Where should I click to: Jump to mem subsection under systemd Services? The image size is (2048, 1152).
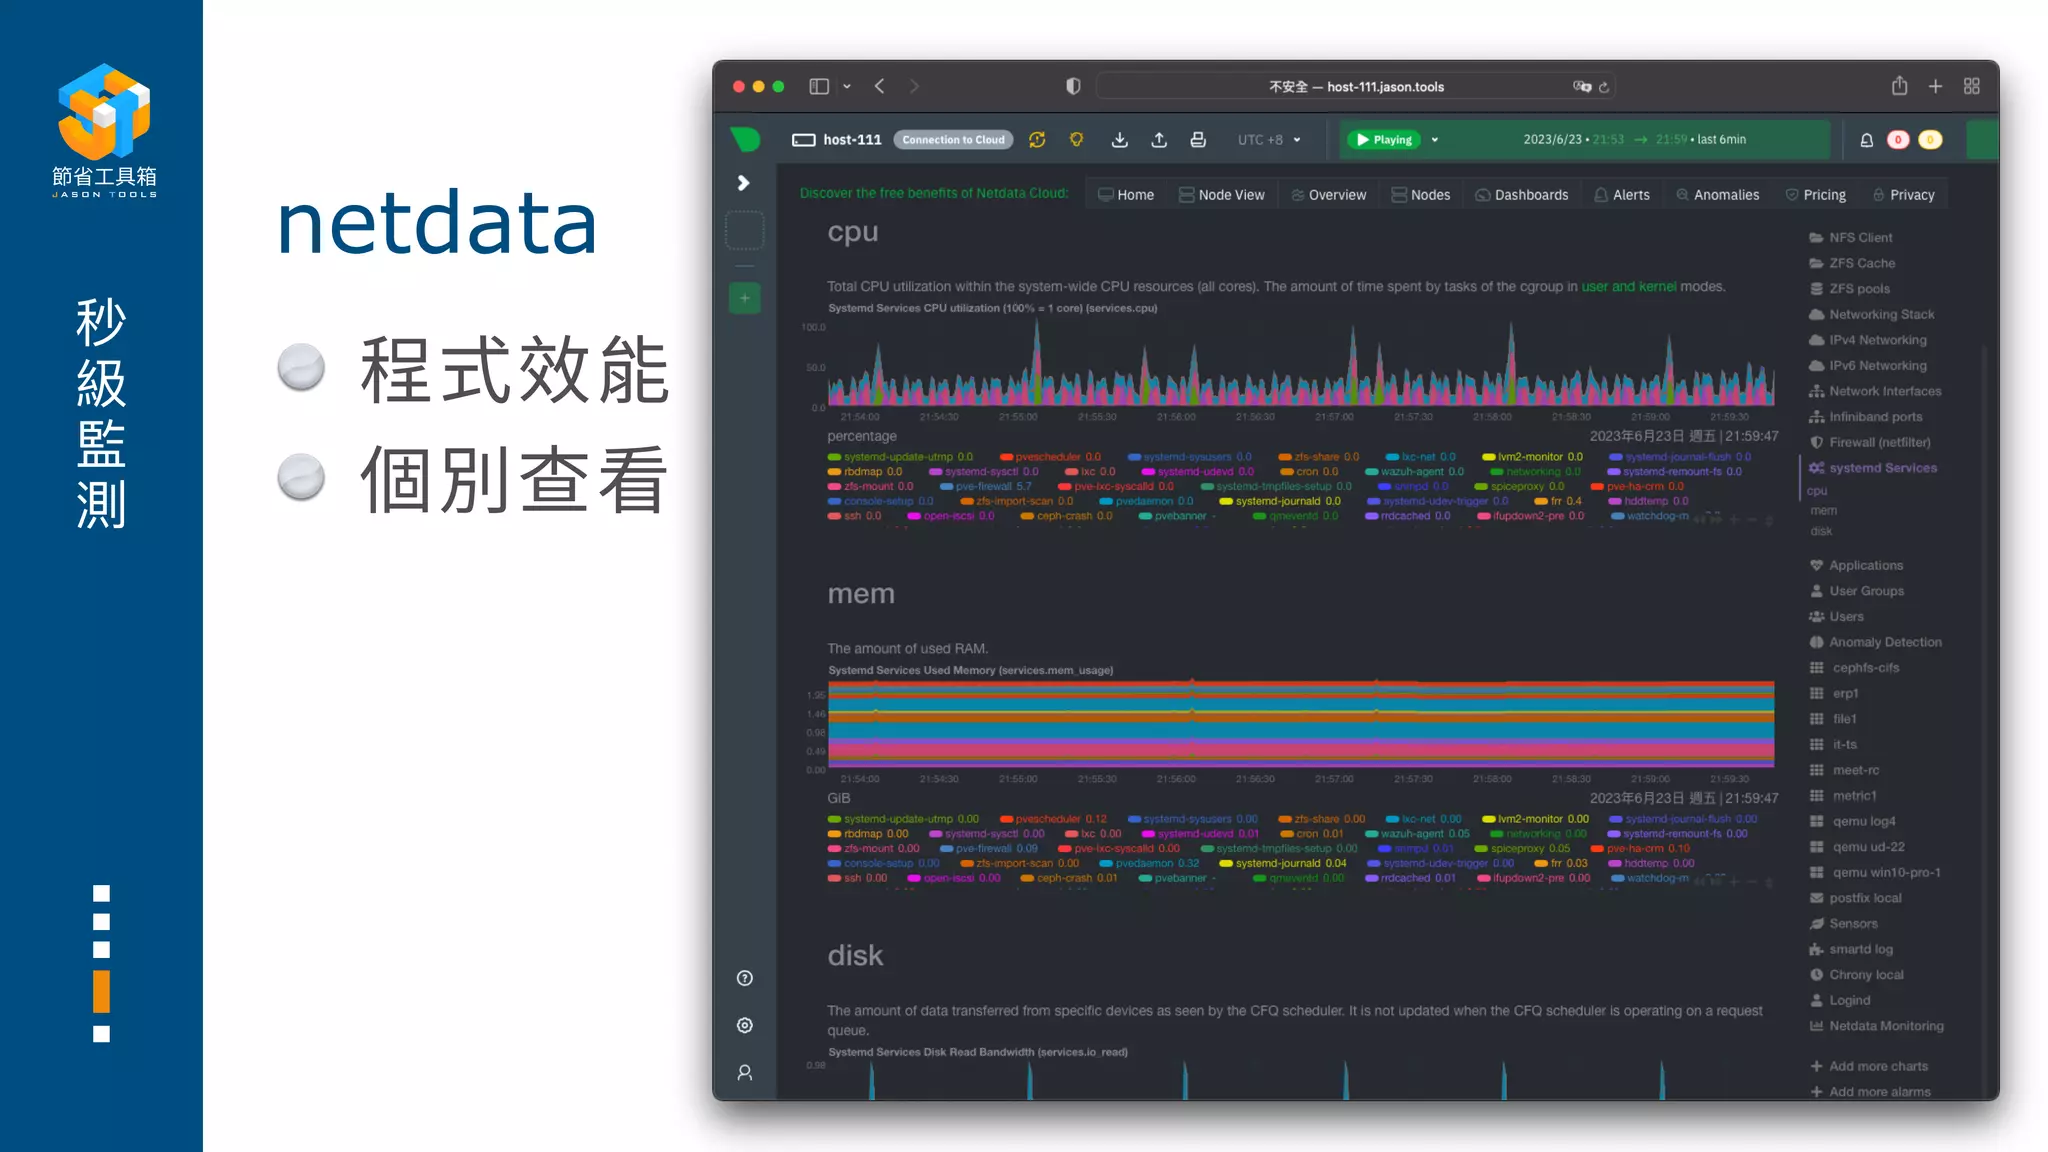pyautogui.click(x=1823, y=510)
